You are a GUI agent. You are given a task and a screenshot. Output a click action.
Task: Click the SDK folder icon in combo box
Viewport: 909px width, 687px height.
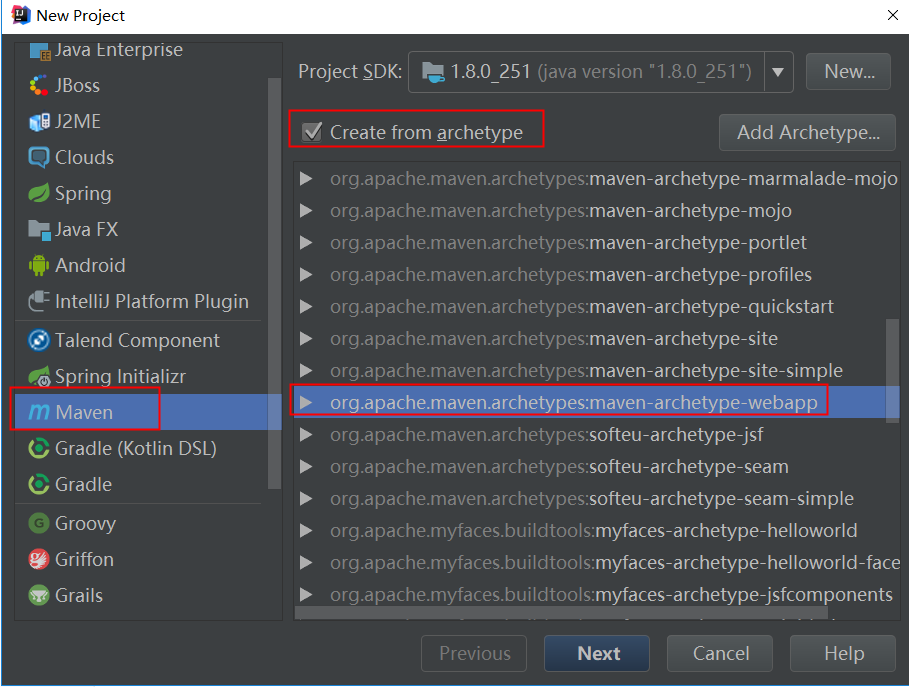coord(433,72)
